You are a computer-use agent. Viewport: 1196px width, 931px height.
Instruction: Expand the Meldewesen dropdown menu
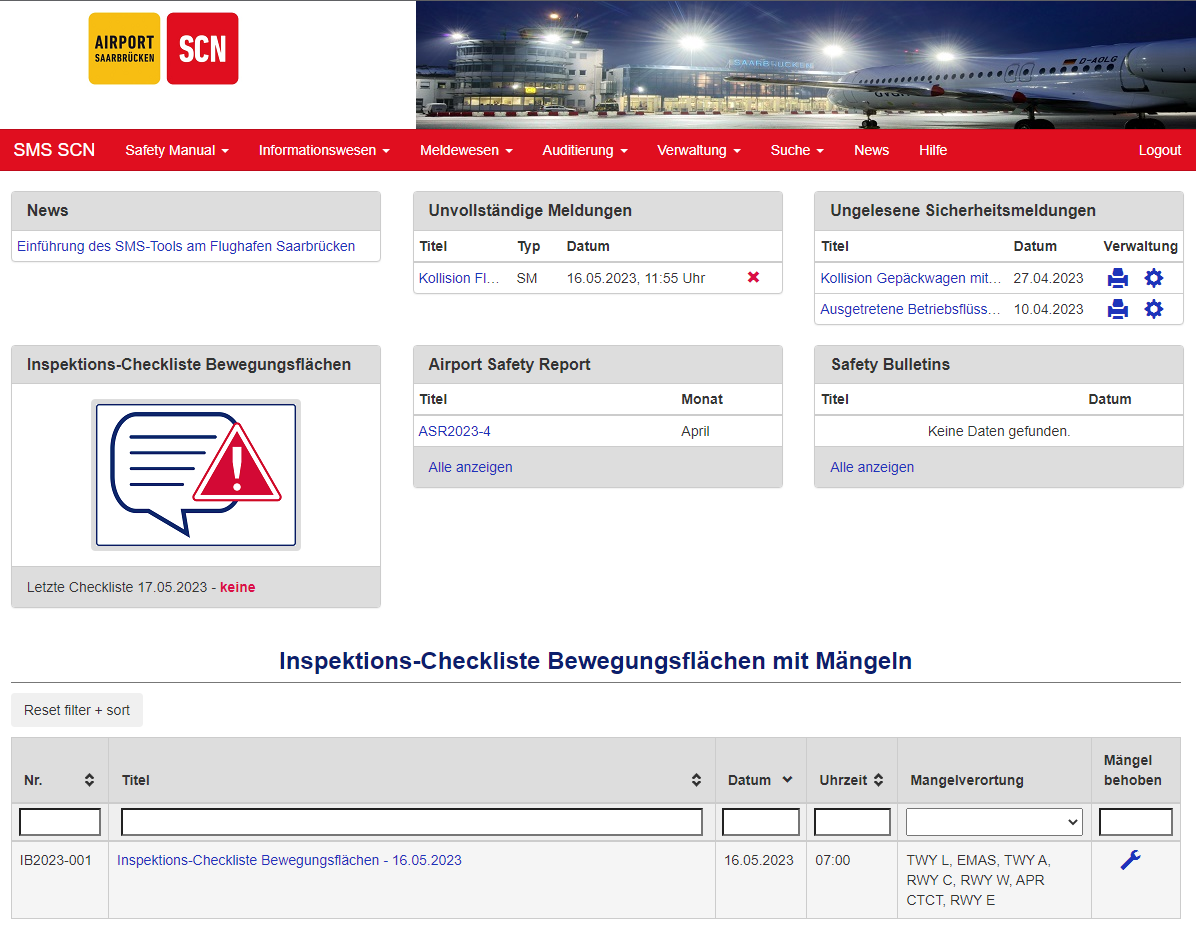tap(466, 150)
